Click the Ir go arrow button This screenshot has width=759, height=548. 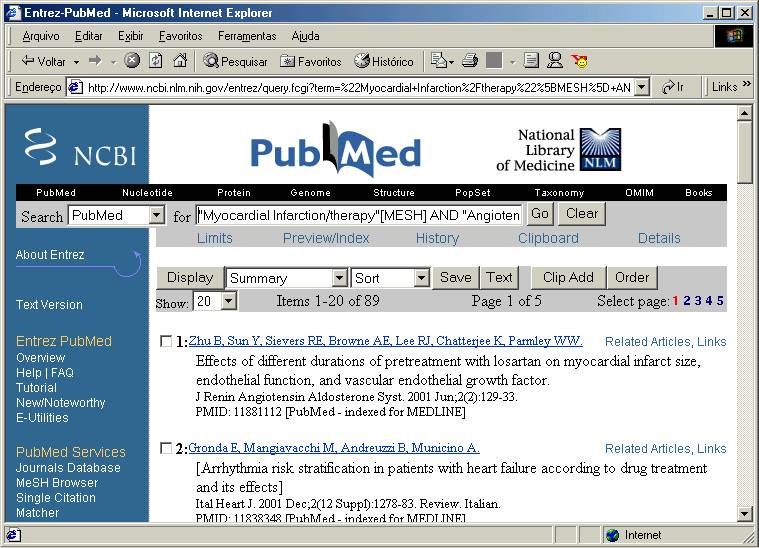pyautogui.click(x=674, y=87)
